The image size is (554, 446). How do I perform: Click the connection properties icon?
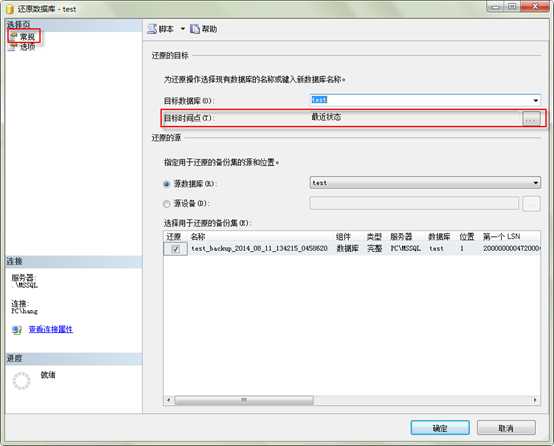tap(17, 330)
